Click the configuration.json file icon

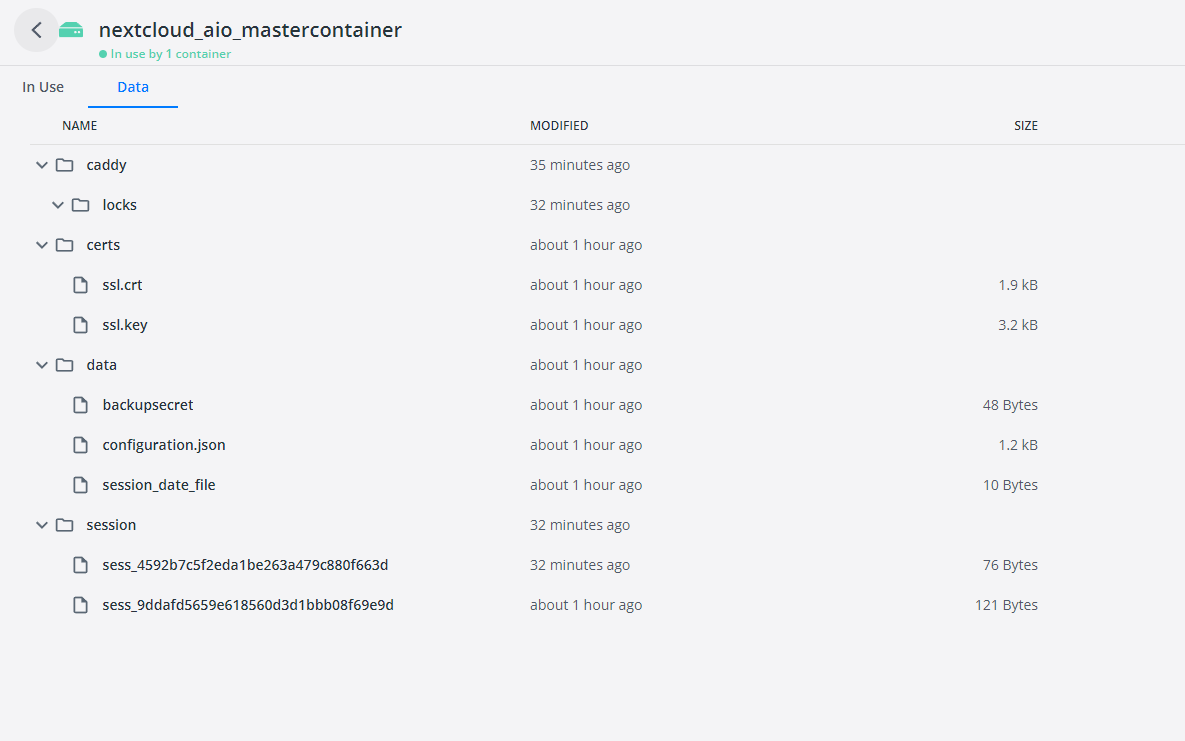(81, 445)
